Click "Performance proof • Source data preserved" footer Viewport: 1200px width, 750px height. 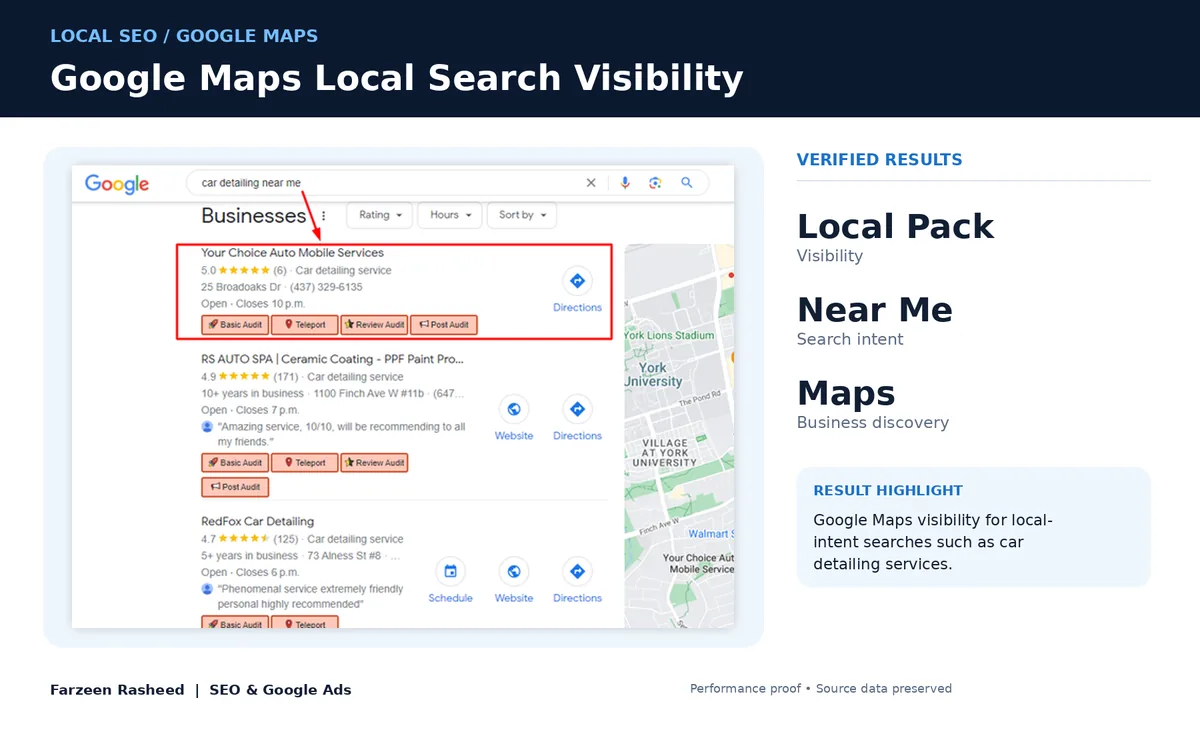pos(821,689)
